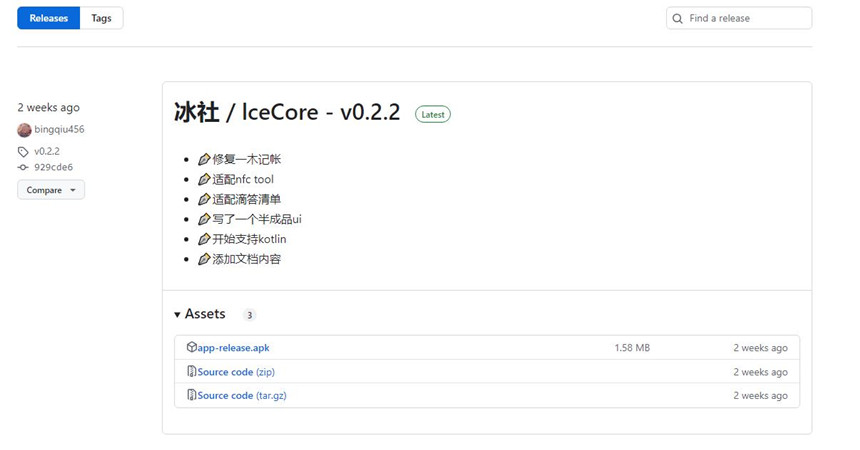
Task: Open the v0.2.2 tag link
Action: pos(47,151)
